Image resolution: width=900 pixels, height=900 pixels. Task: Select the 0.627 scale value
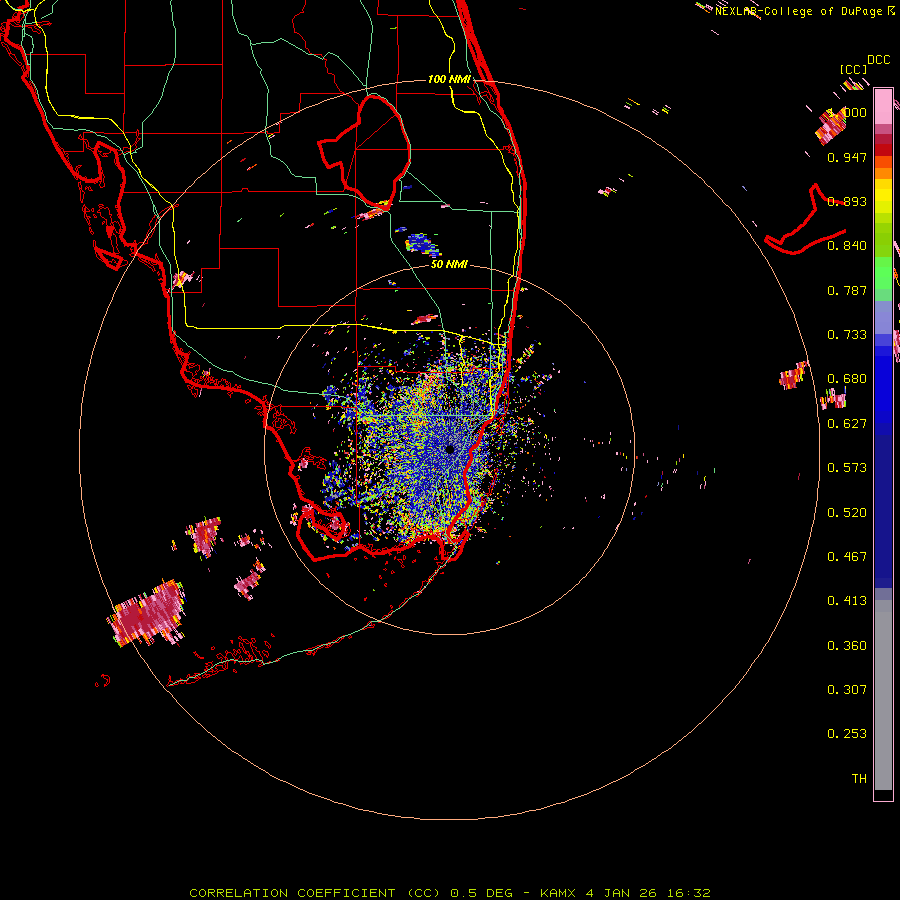pyautogui.click(x=847, y=424)
